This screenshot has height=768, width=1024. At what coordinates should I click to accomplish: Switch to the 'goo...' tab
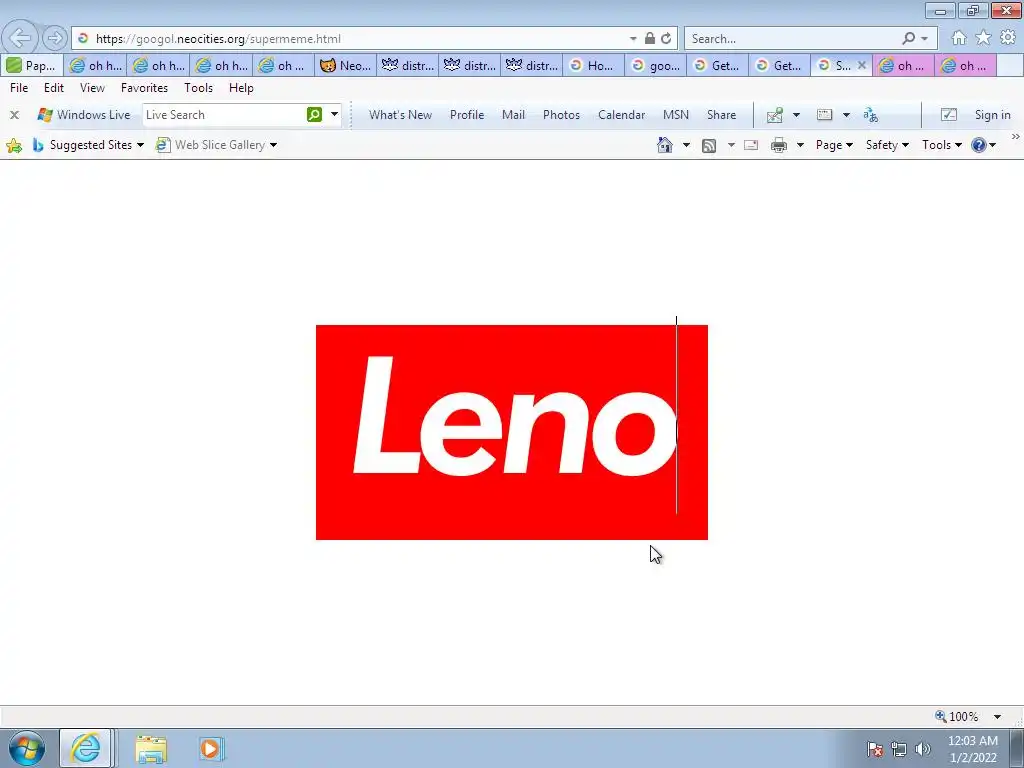click(656, 65)
